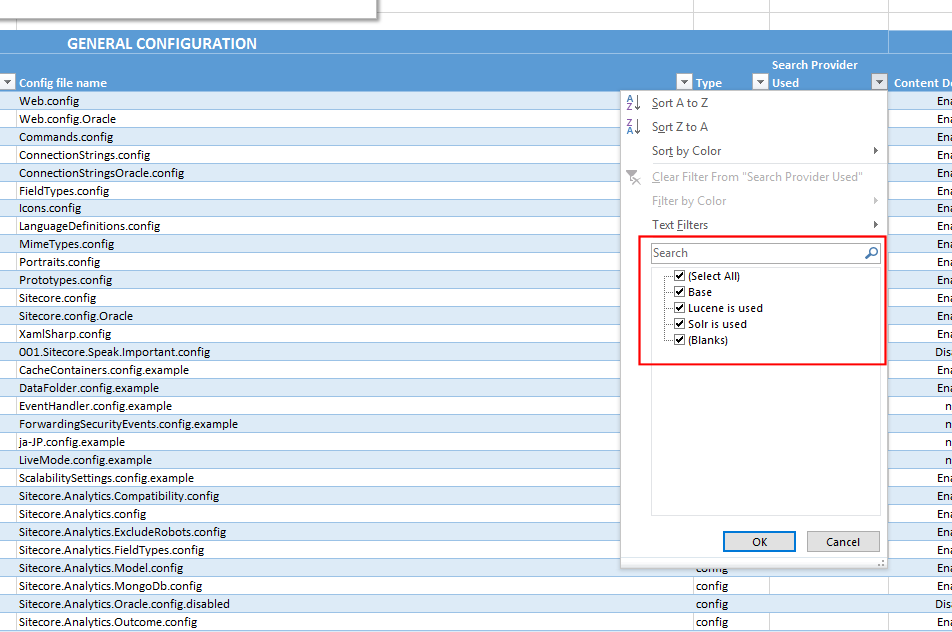Expand the Sort by Color submenu arrow

[x=876, y=150]
